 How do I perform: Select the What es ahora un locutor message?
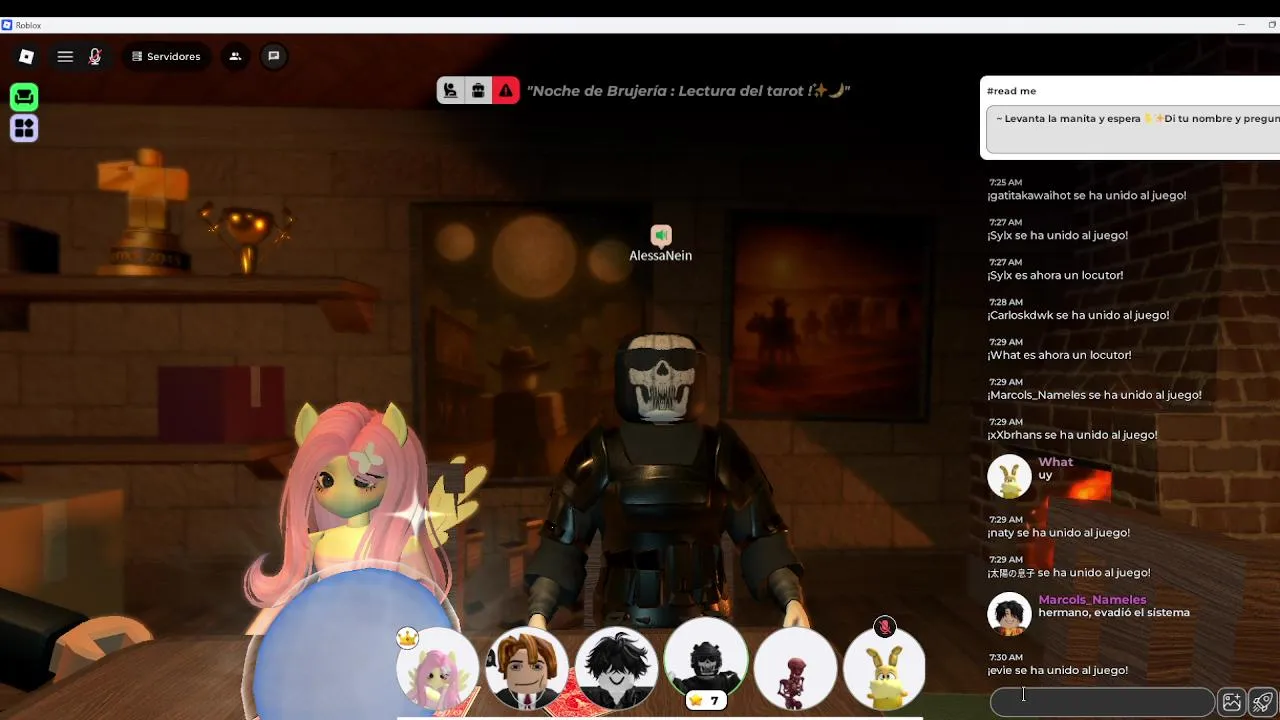point(1059,356)
